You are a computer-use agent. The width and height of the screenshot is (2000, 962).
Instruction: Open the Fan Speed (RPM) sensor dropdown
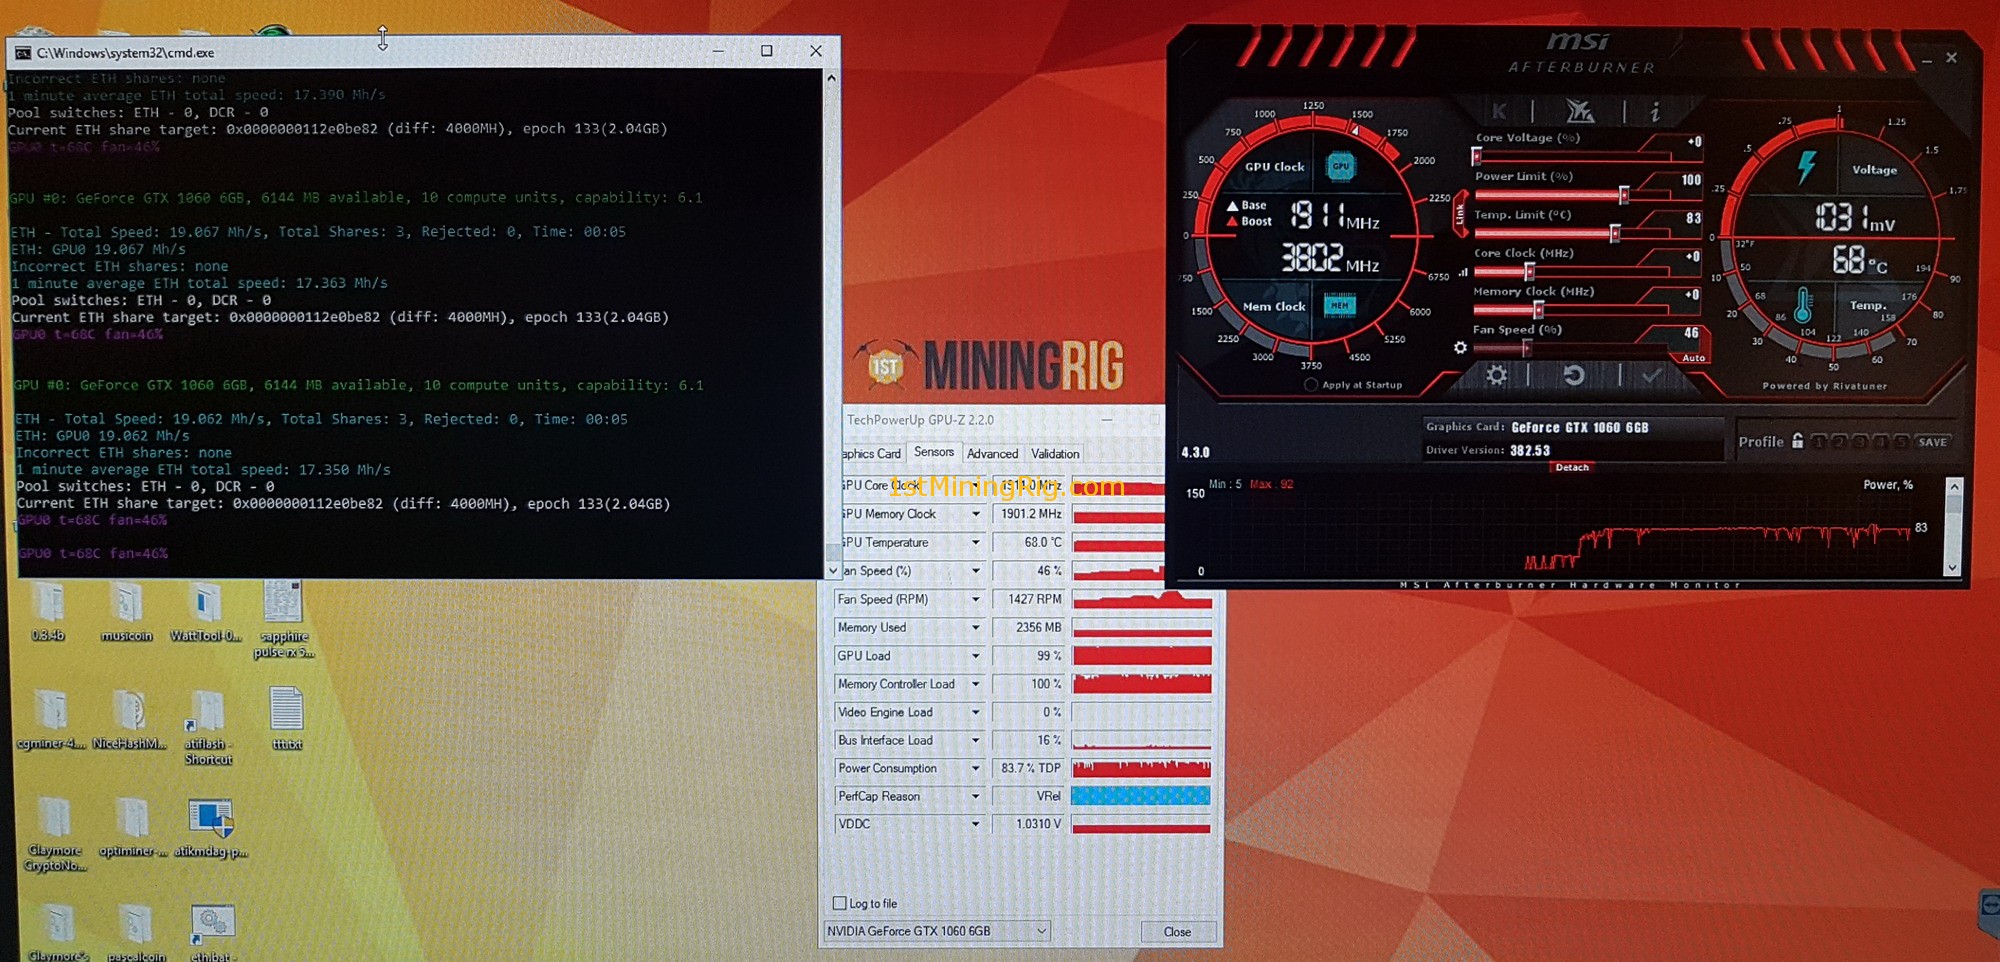(x=976, y=599)
